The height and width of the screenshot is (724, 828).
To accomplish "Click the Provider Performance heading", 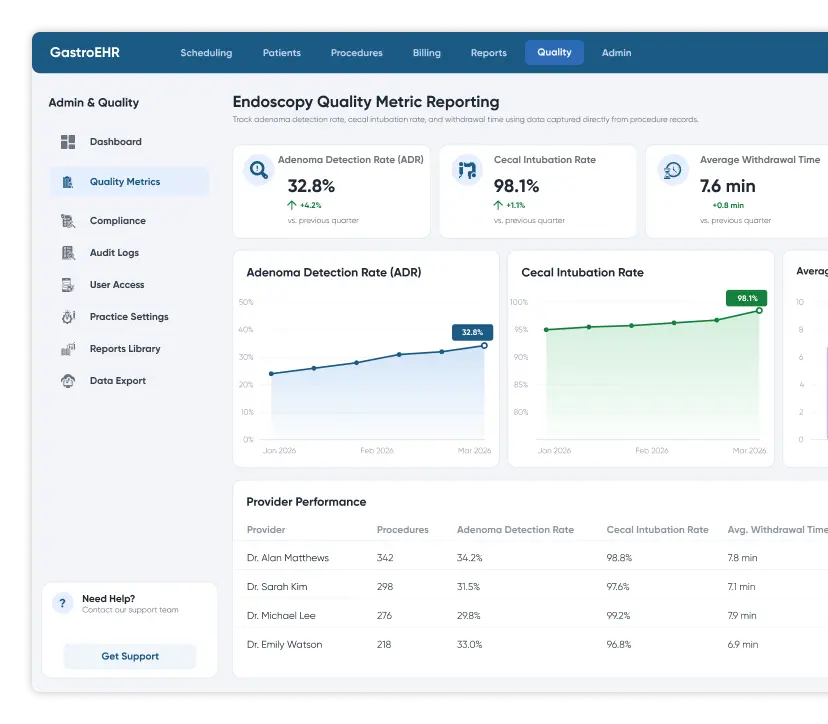I will point(306,502).
